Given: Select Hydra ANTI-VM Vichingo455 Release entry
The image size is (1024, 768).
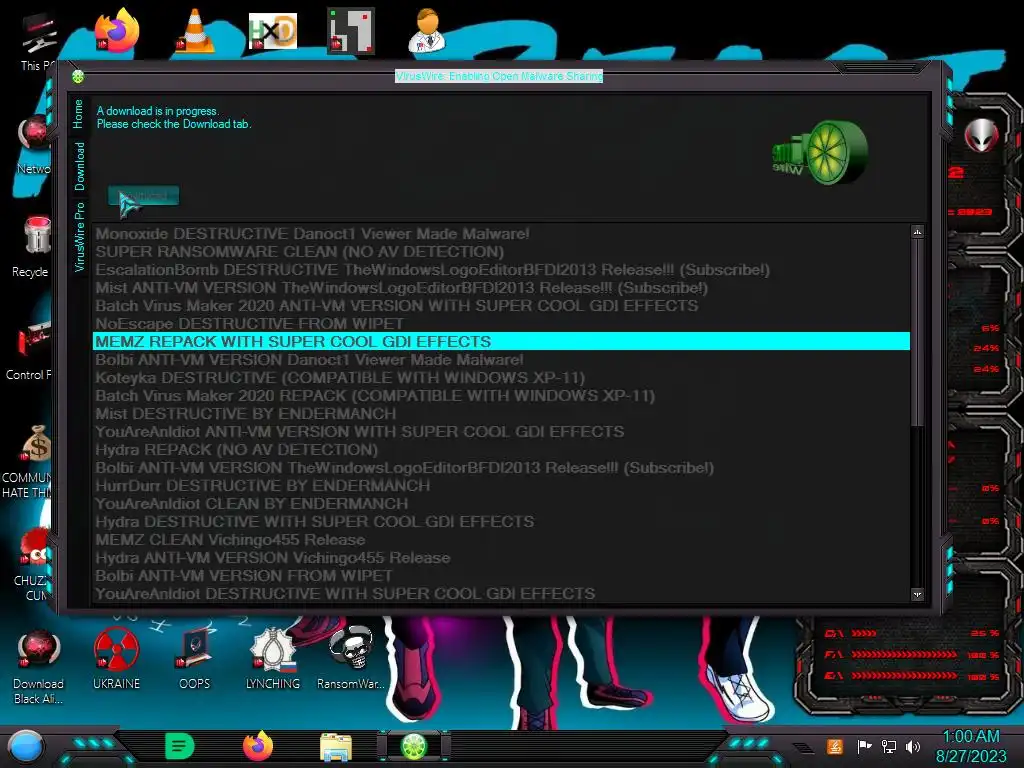Looking at the screenshot, I should point(502,558).
